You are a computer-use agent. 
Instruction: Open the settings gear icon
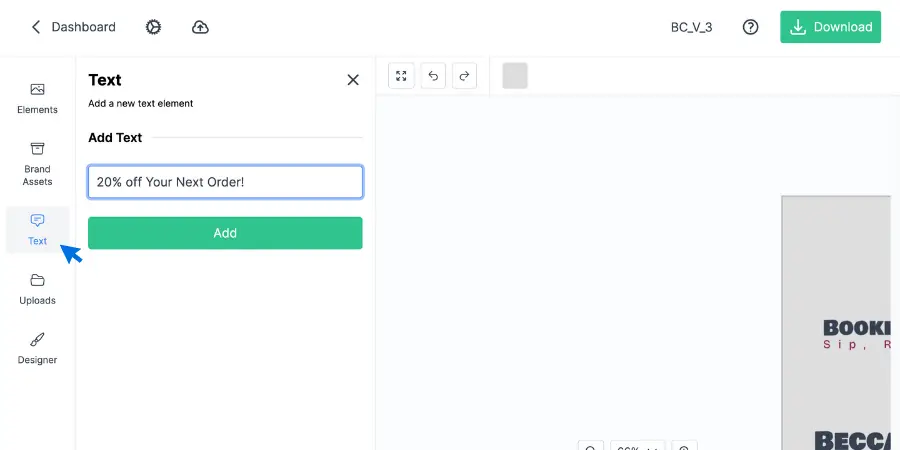point(153,27)
